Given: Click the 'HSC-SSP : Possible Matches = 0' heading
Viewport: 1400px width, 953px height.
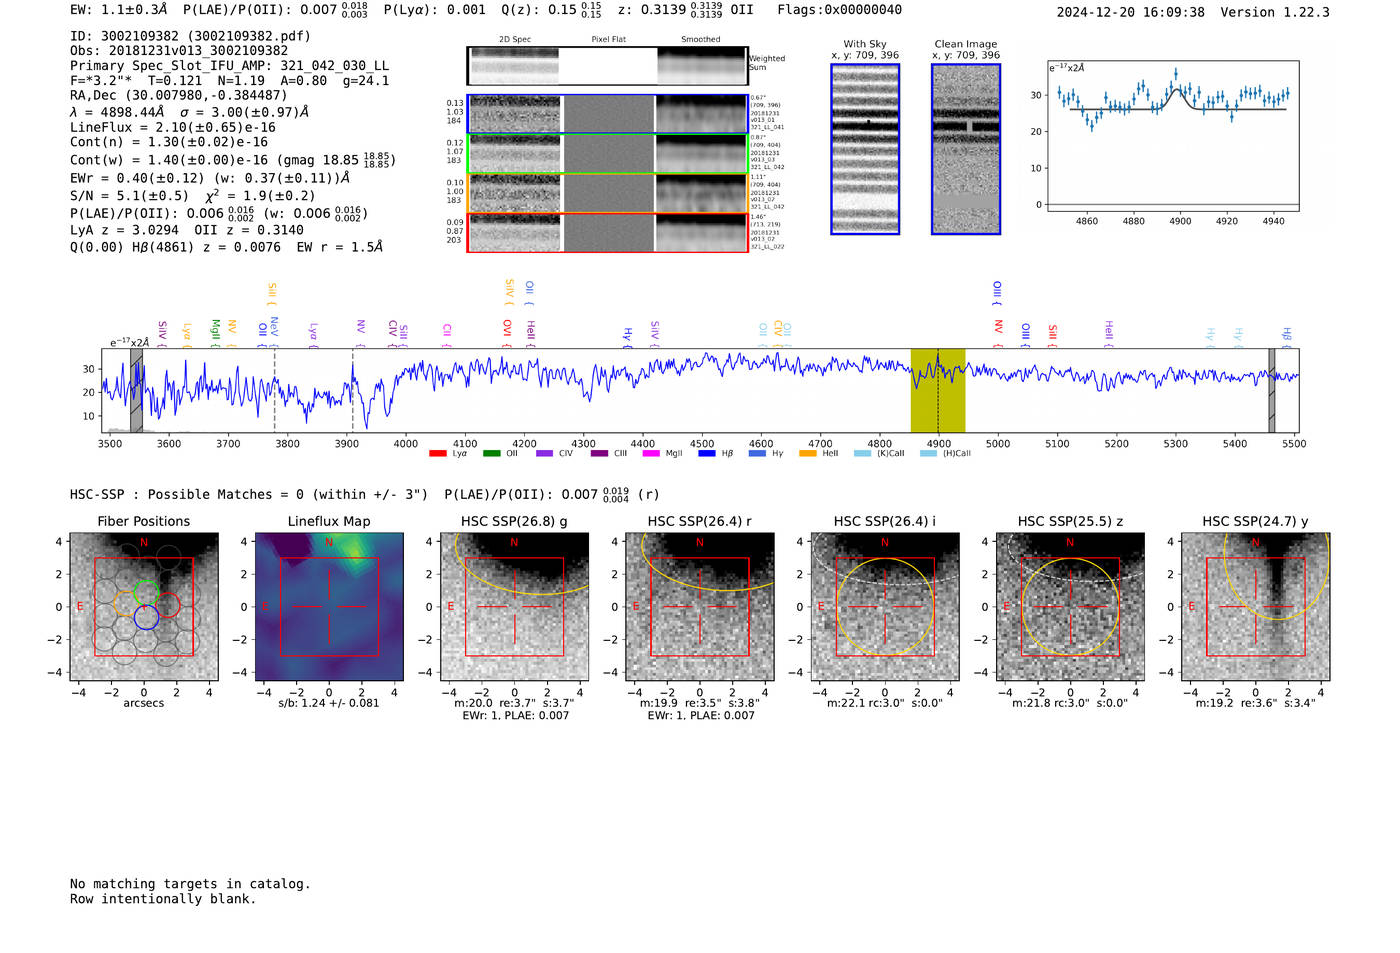Looking at the screenshot, I should coord(187,494).
